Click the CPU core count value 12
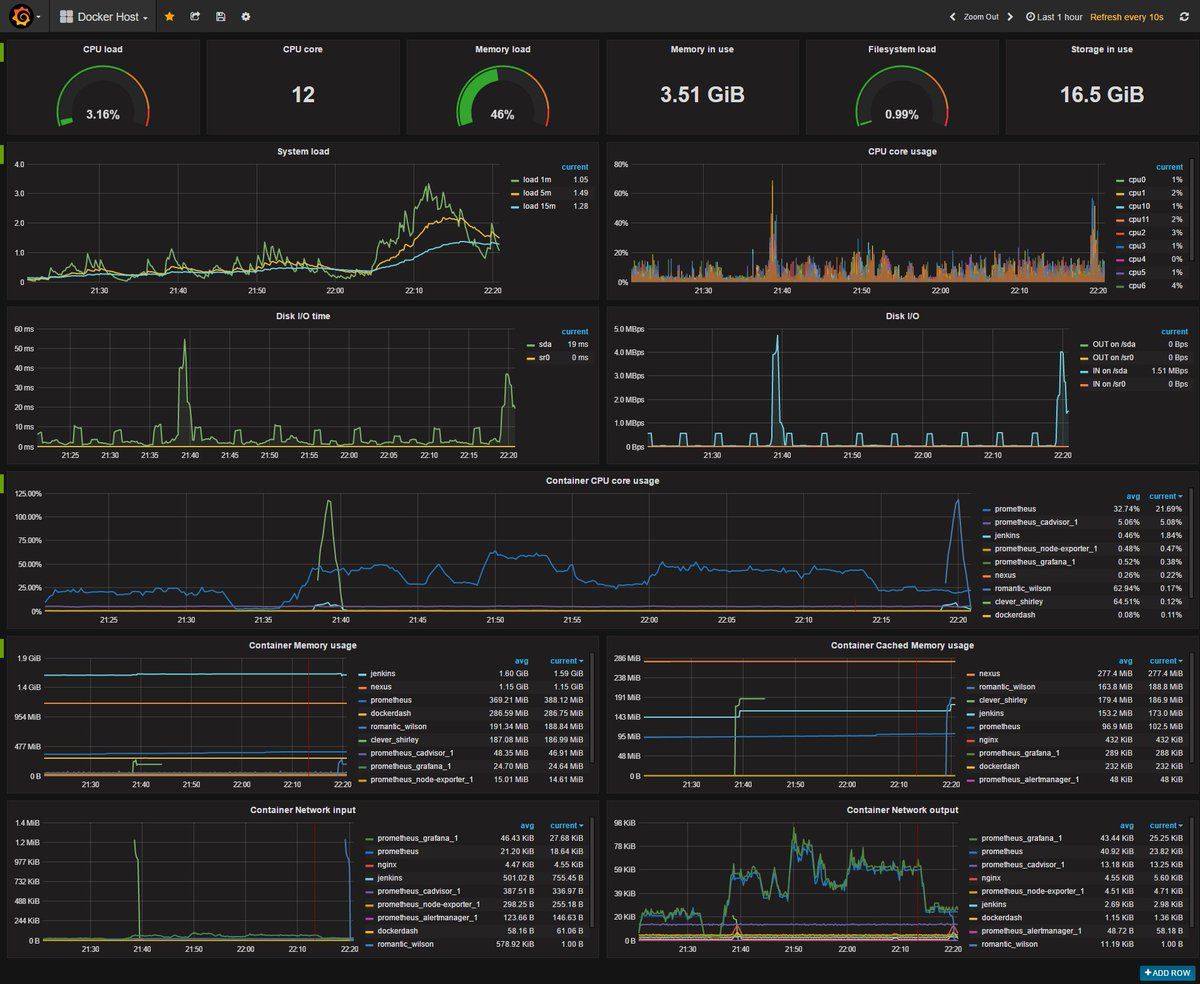 click(303, 95)
